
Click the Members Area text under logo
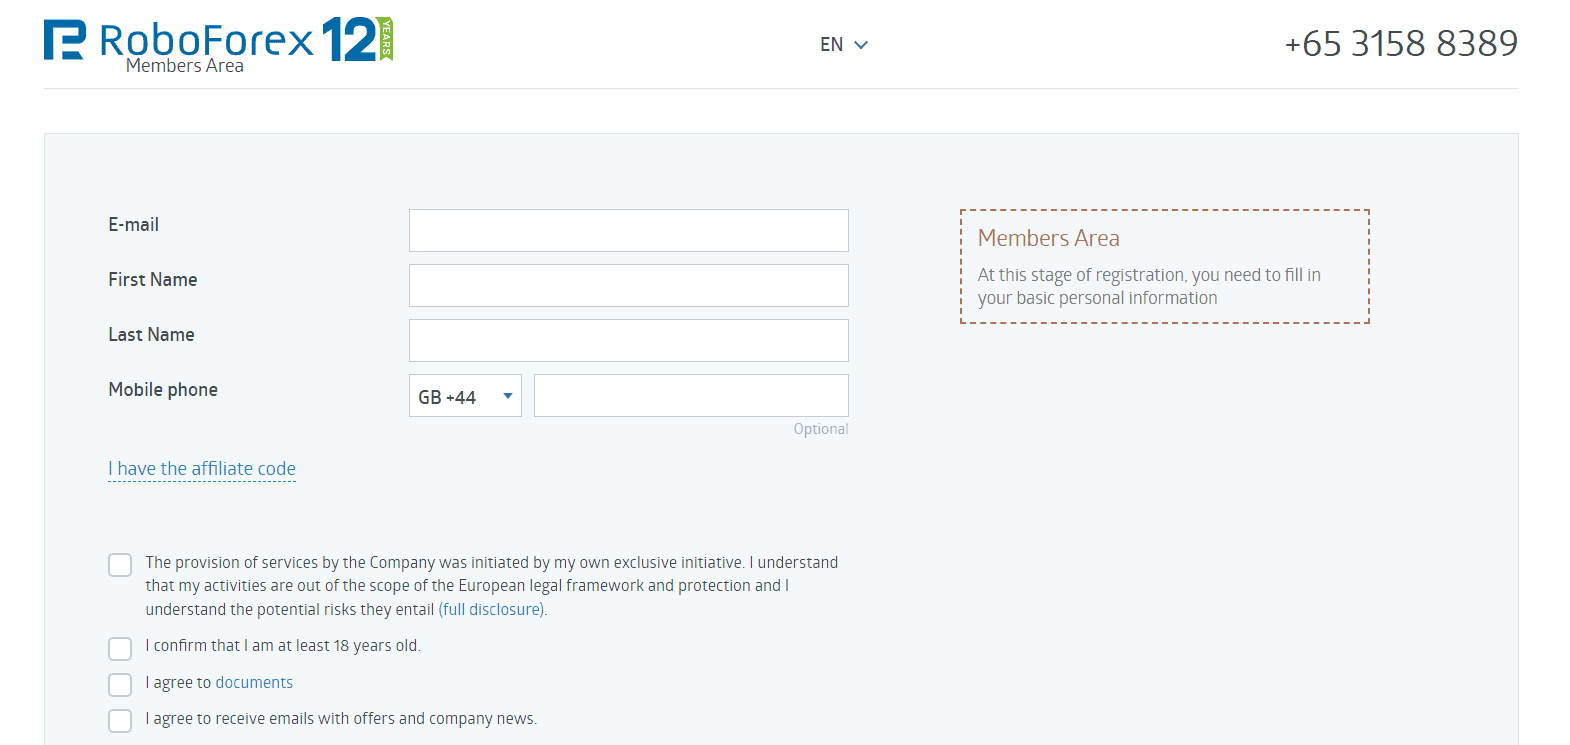185,66
